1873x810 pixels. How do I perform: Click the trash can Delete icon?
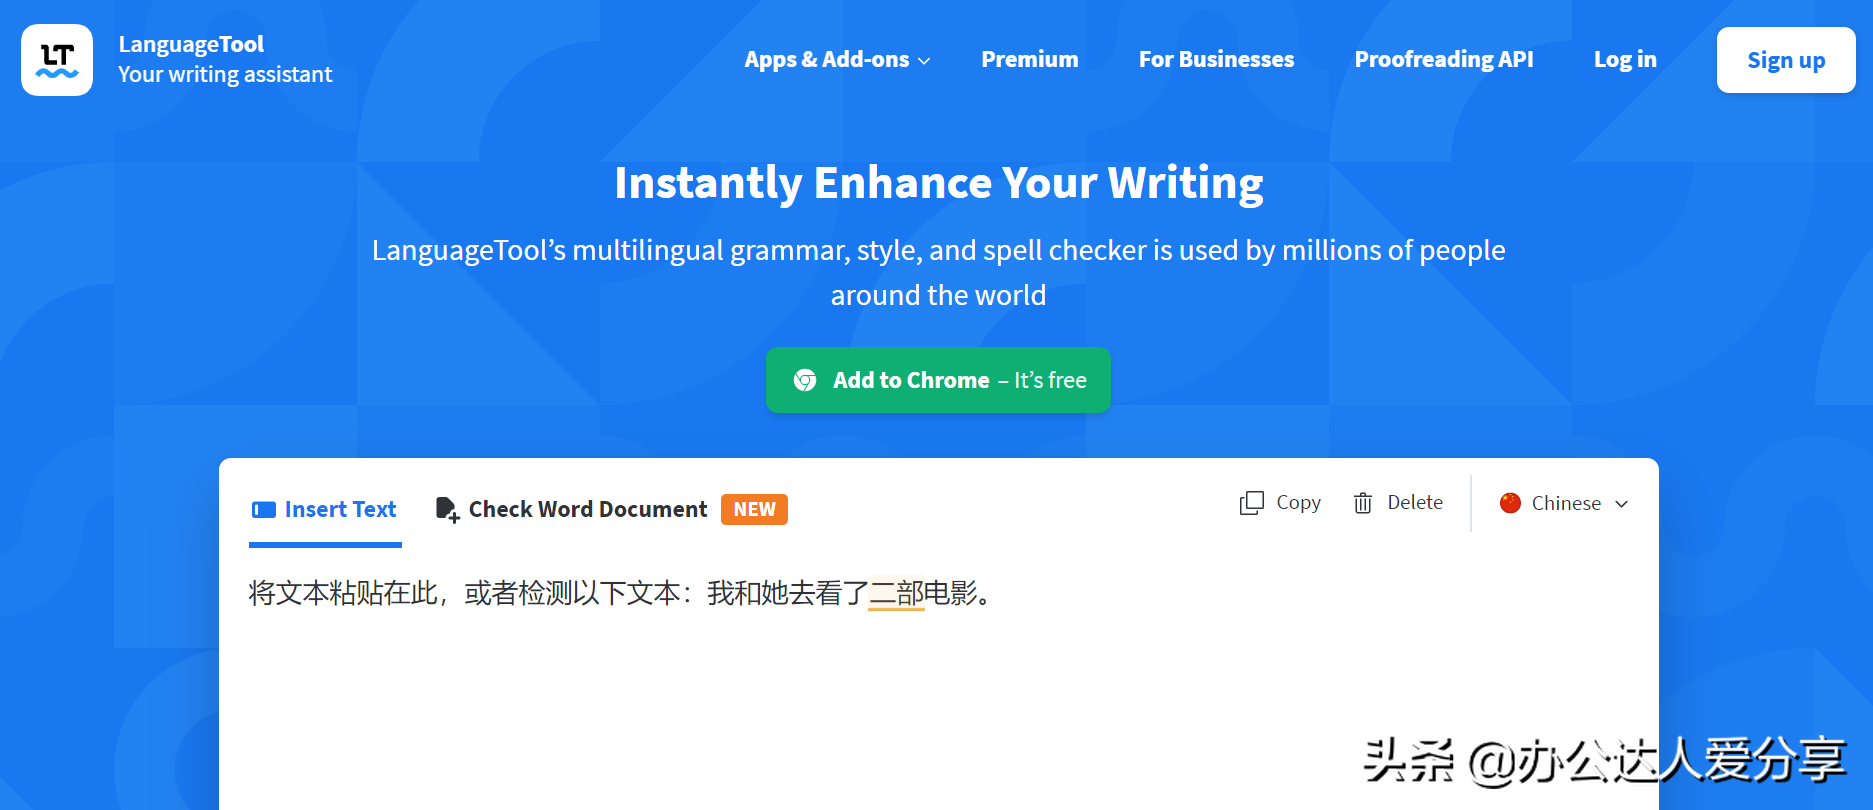(x=1363, y=503)
